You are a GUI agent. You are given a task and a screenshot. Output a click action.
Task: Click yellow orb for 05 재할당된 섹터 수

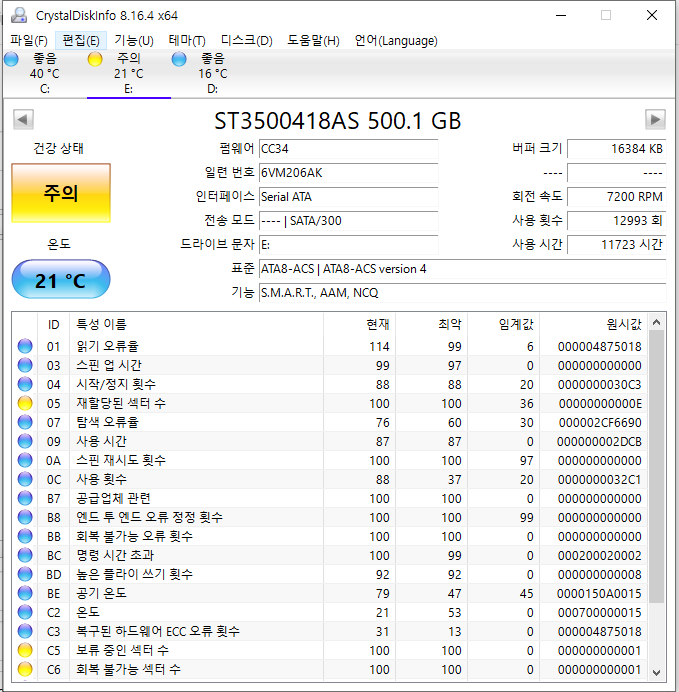coord(25,403)
